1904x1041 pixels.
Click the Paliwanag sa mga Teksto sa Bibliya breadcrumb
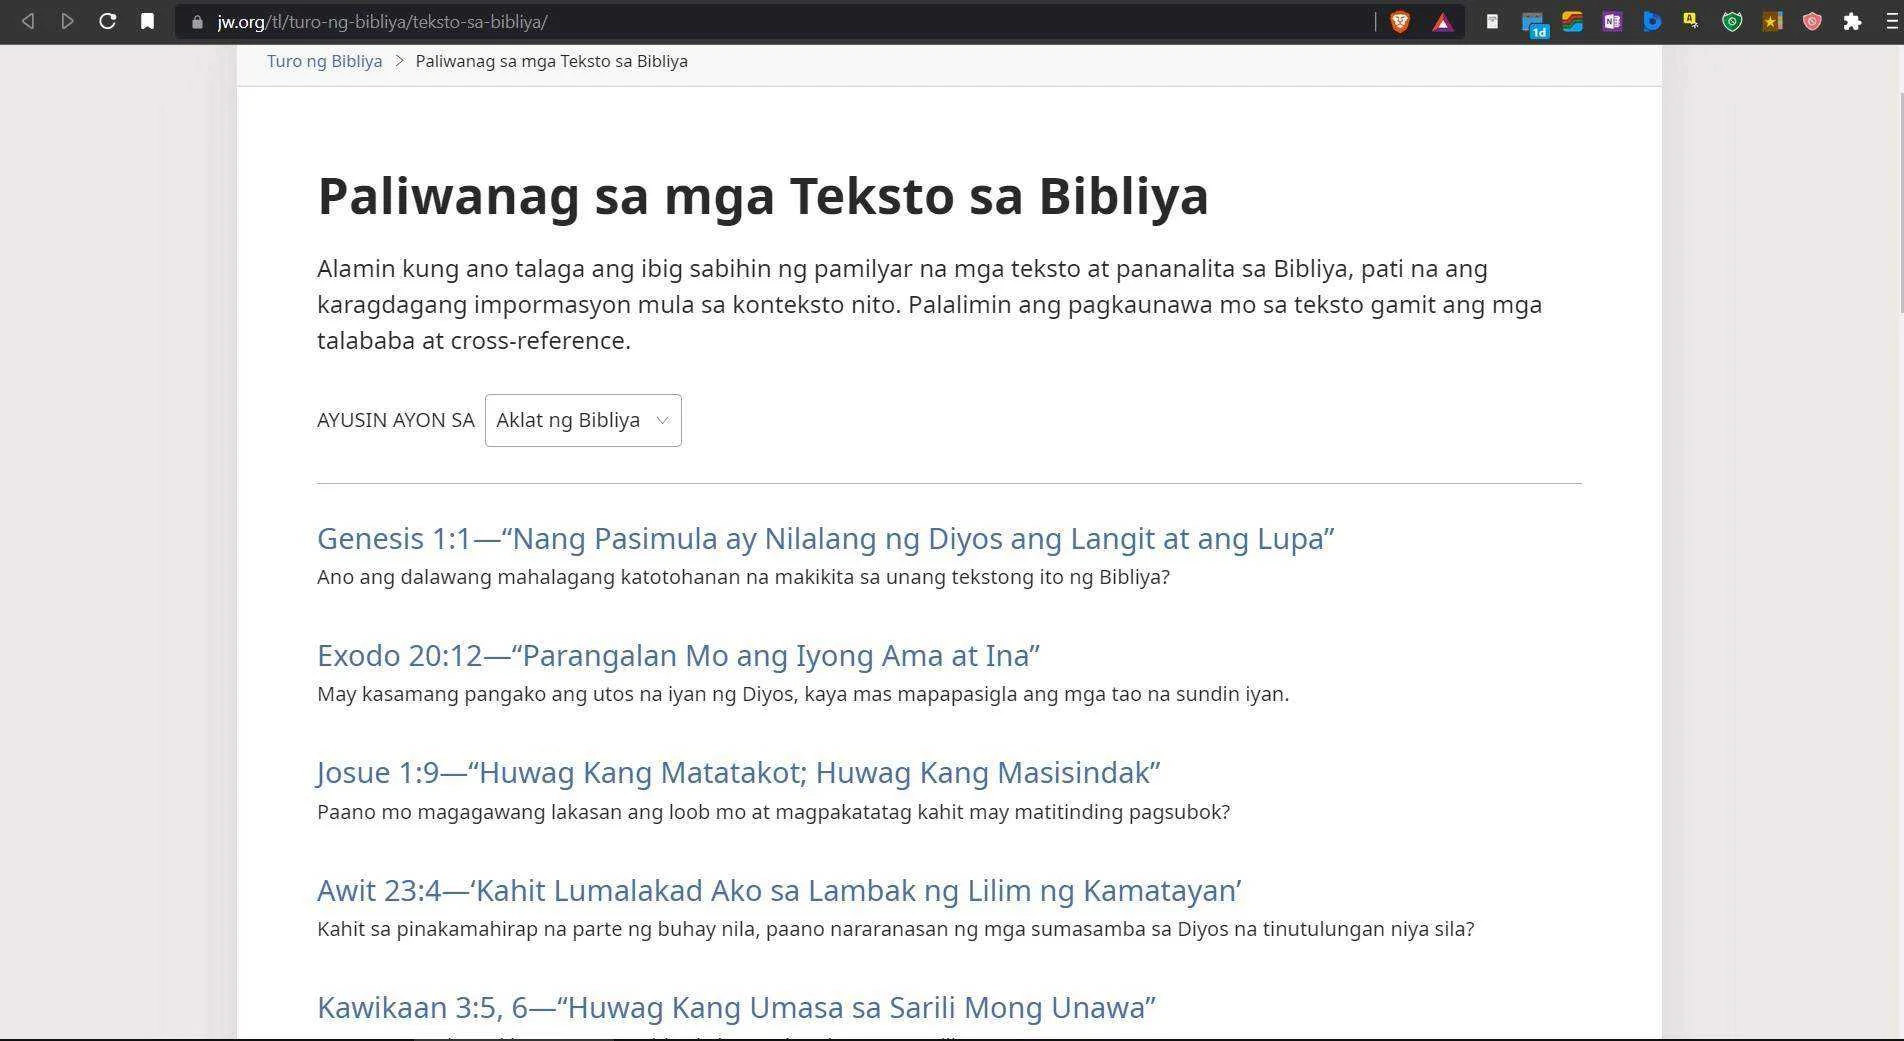point(551,61)
